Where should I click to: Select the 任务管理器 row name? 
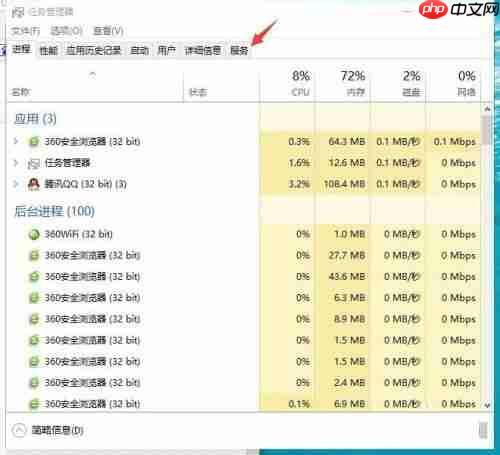[67, 163]
